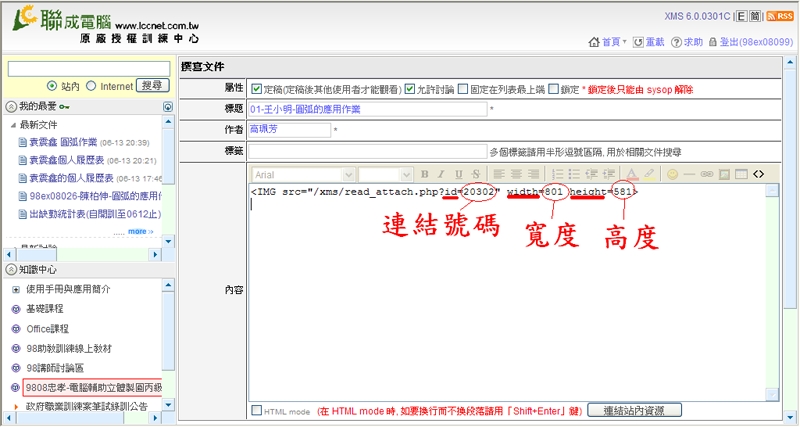
Task: Toggle source code view icon
Action: (758, 174)
